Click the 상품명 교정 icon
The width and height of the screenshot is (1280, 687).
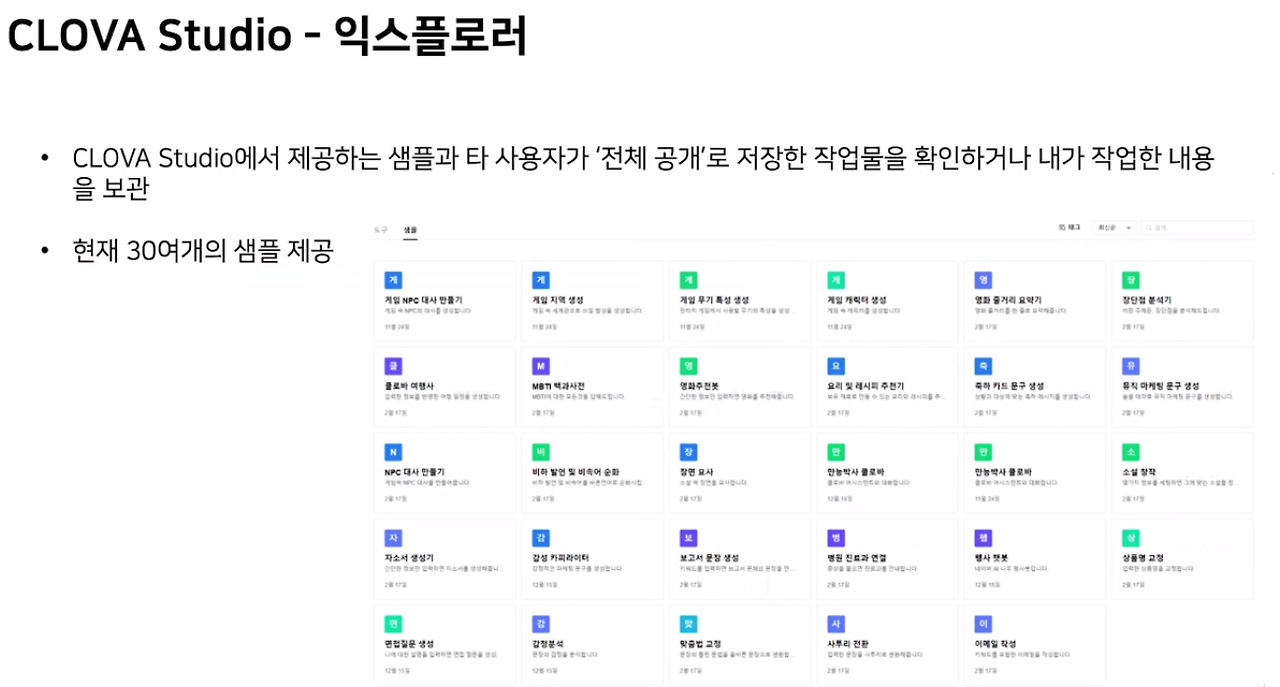pos(1131,538)
